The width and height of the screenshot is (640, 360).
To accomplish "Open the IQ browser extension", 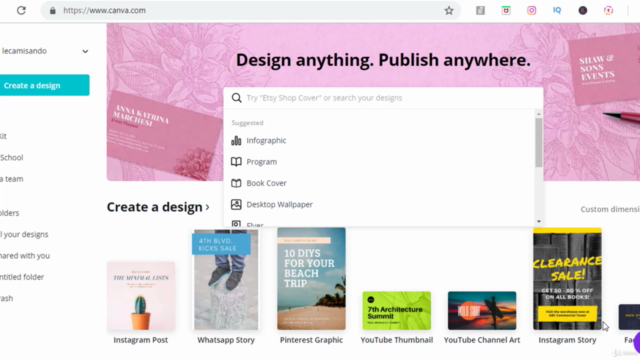I will [557, 11].
